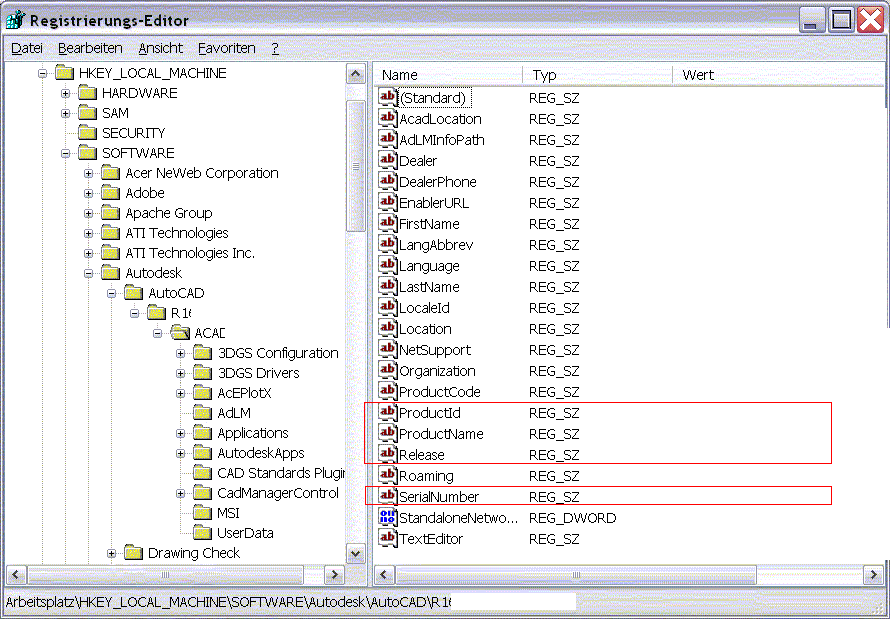Click the FirstName string value icon

pyautogui.click(x=388, y=223)
